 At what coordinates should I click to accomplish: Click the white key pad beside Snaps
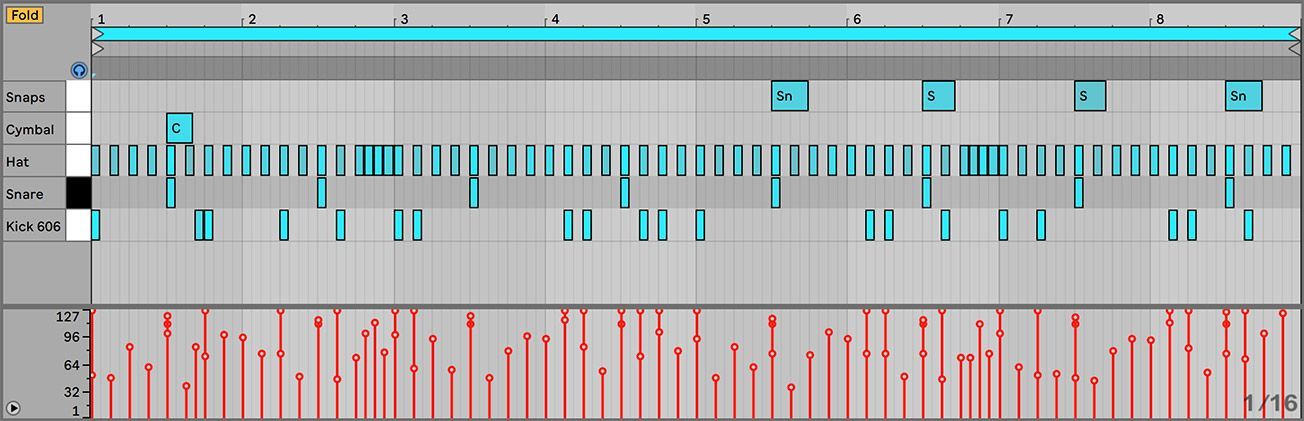pyautogui.click(x=78, y=96)
